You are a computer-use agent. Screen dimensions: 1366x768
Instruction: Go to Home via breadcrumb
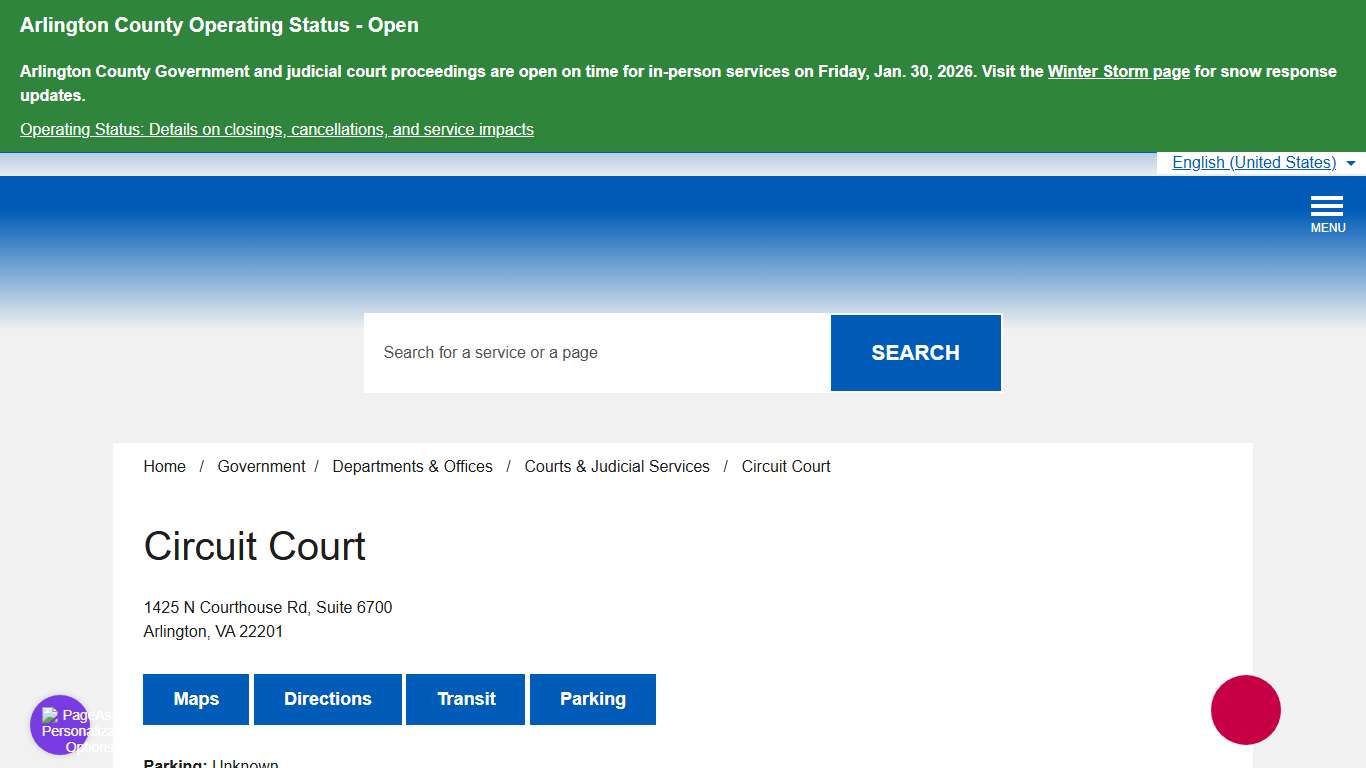click(164, 466)
